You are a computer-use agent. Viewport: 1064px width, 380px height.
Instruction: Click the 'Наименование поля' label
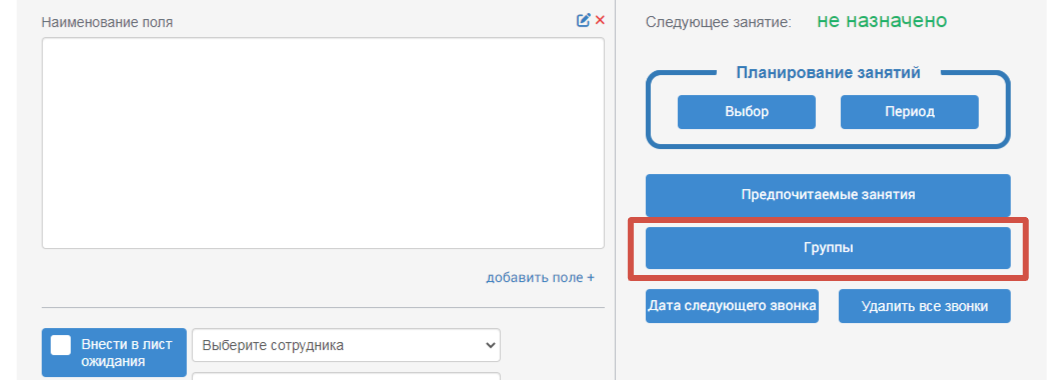(107, 22)
